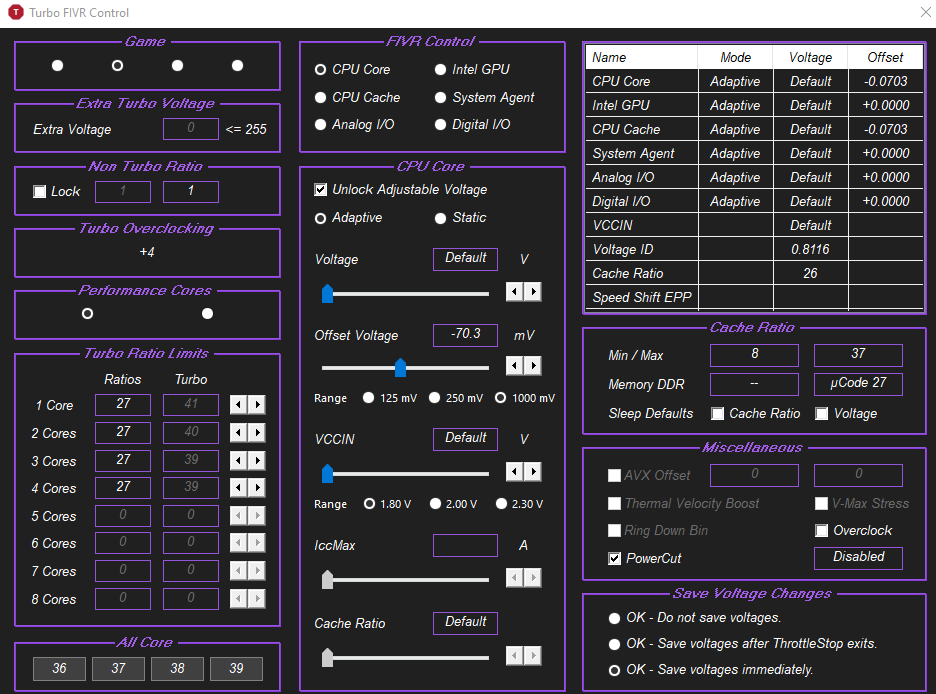
Task: Select the second Performance Cores radio button
Action: point(207,313)
